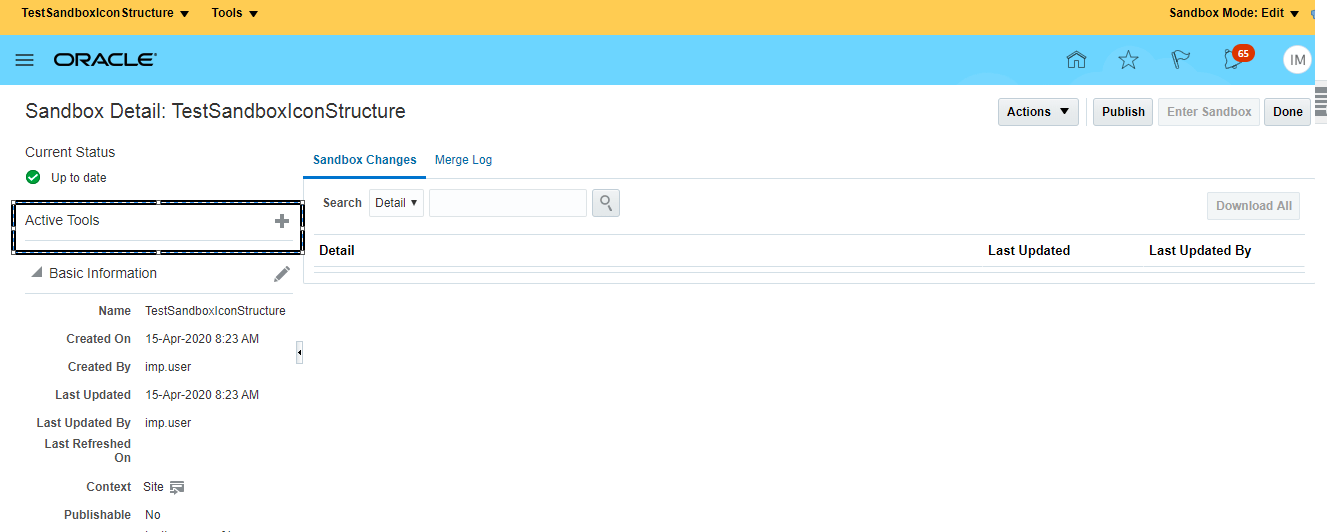Open the Tools menu

235,13
